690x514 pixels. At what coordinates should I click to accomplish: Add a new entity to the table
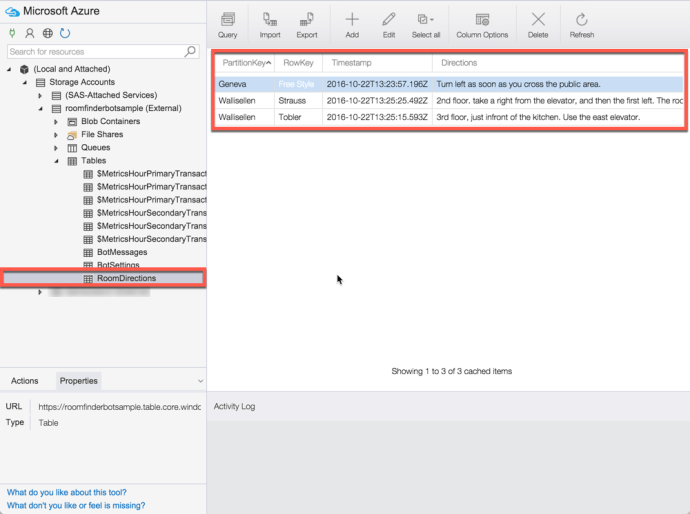point(352,25)
